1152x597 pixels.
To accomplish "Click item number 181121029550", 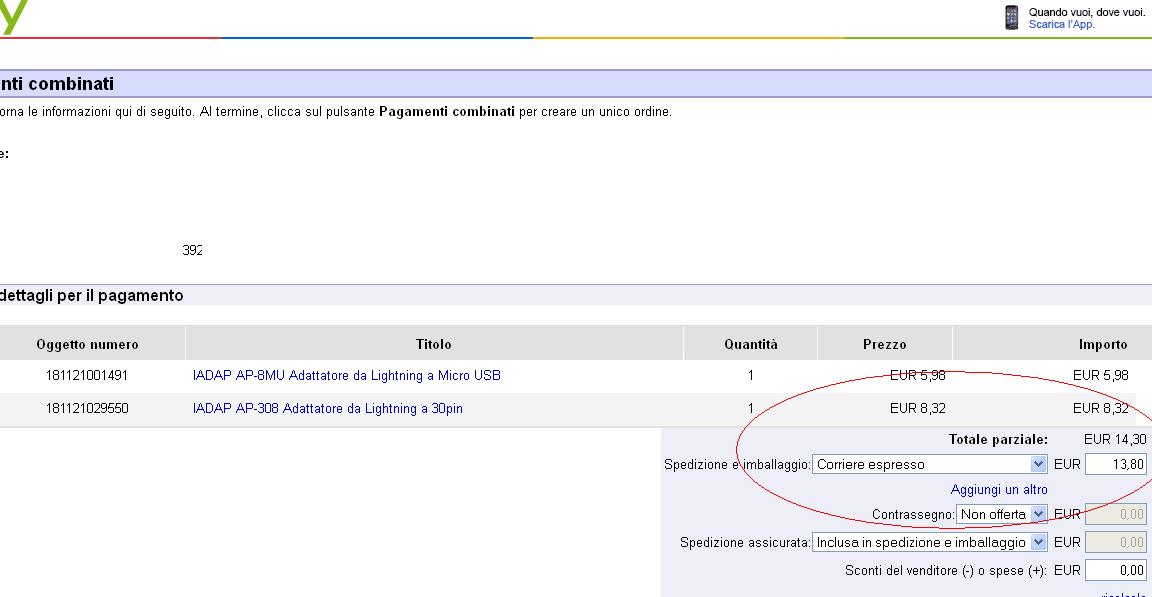I will (87, 409).
